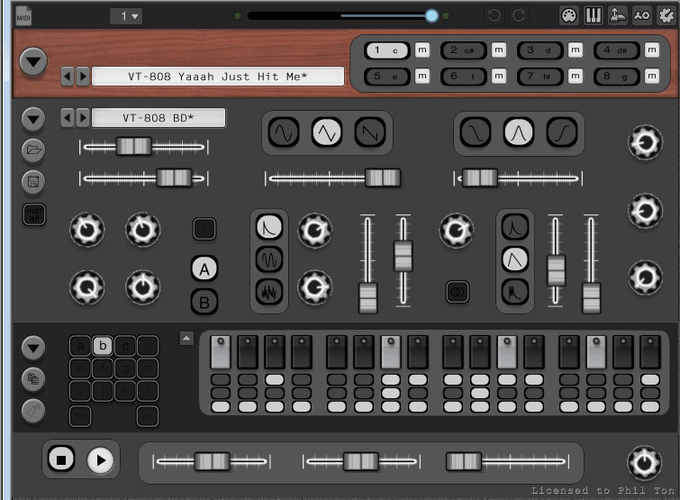Select band-pass filter shape
Screen dimensions: 680x500
tap(519, 133)
